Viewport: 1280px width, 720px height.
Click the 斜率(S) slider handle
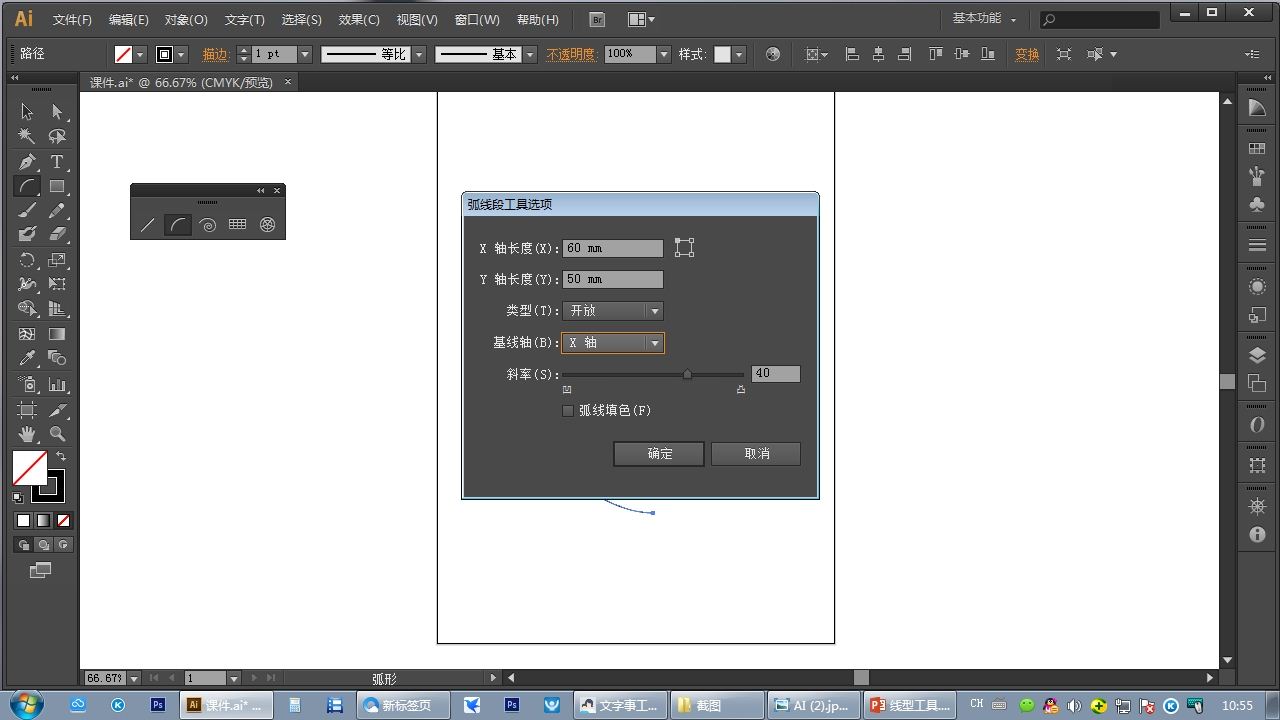(687, 374)
